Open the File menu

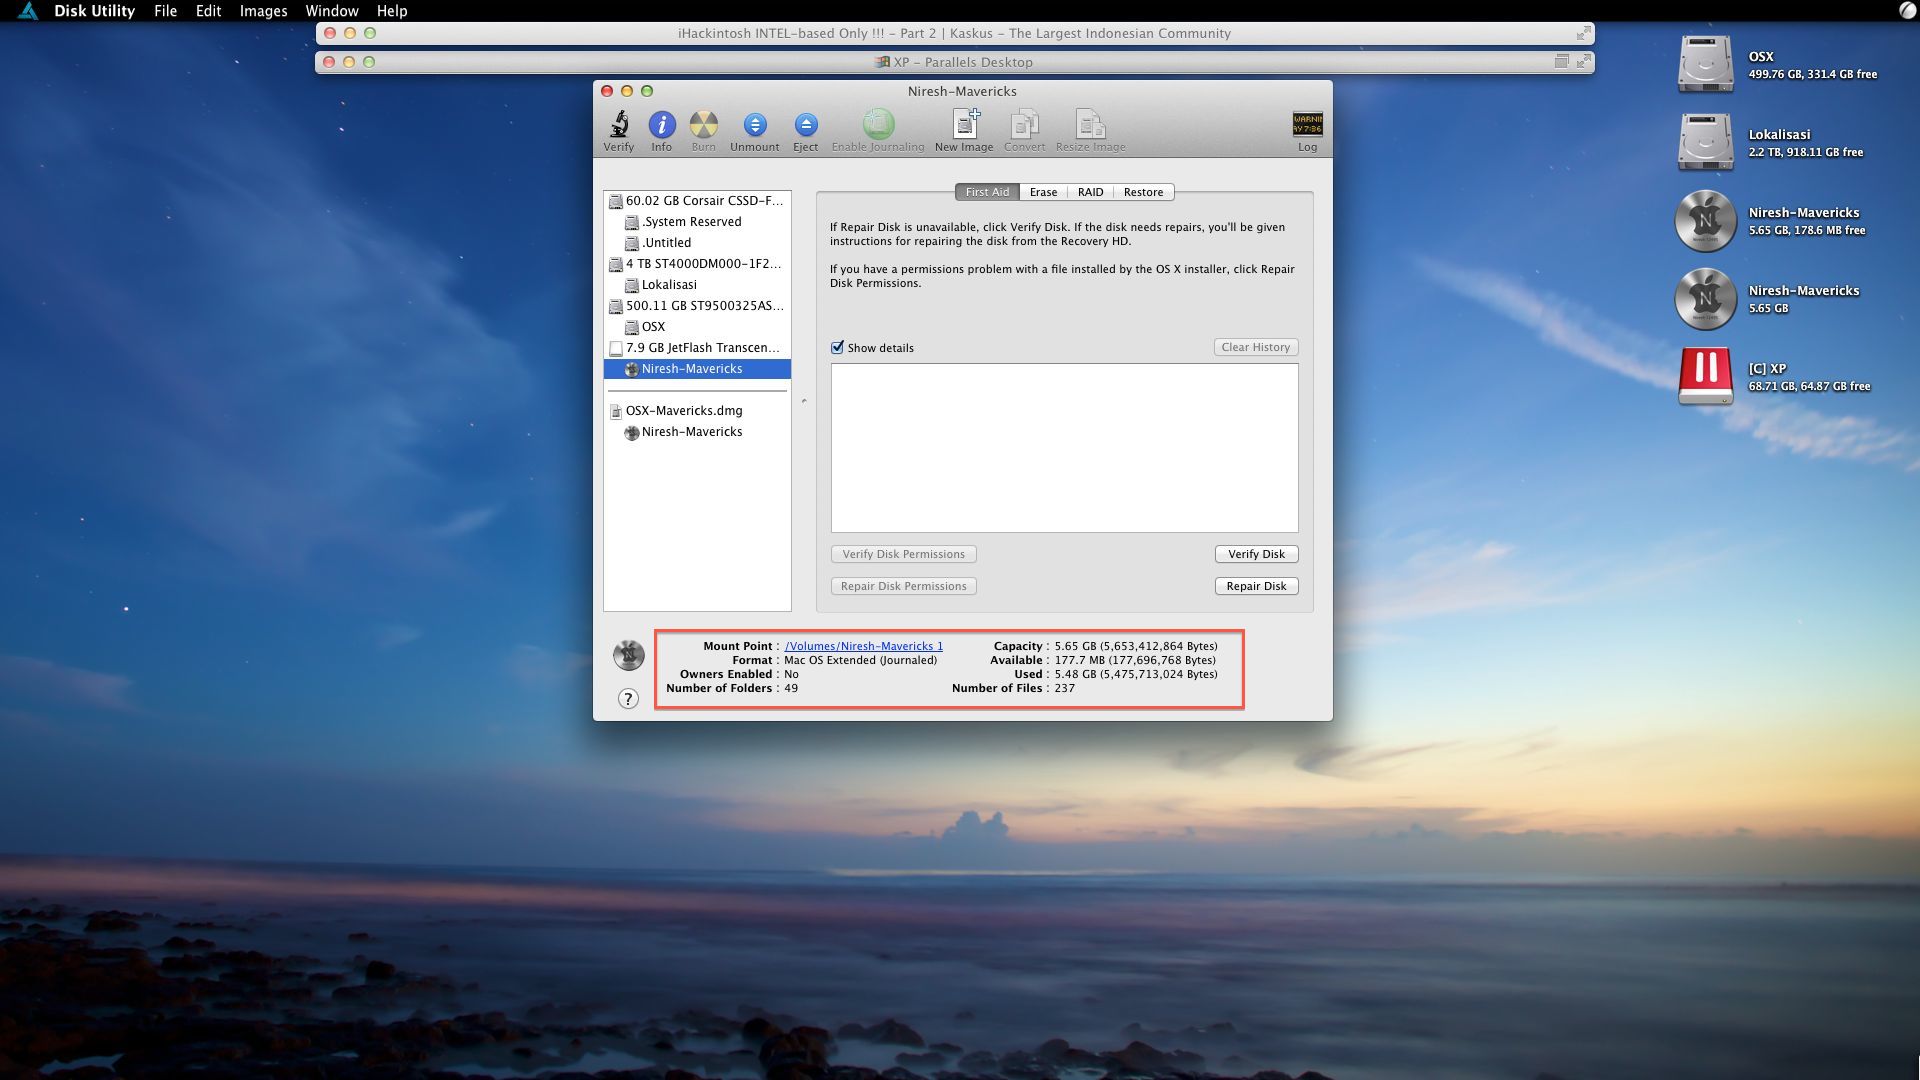pos(165,11)
